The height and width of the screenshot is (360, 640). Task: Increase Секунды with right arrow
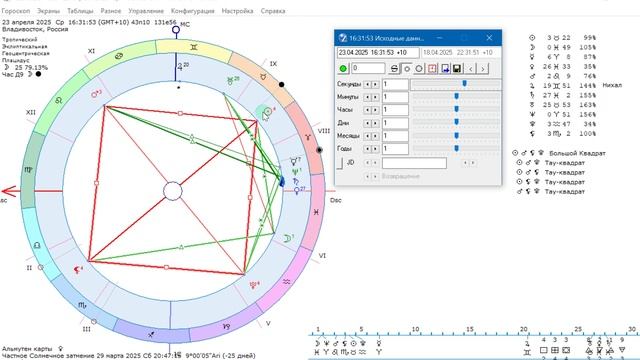point(375,84)
